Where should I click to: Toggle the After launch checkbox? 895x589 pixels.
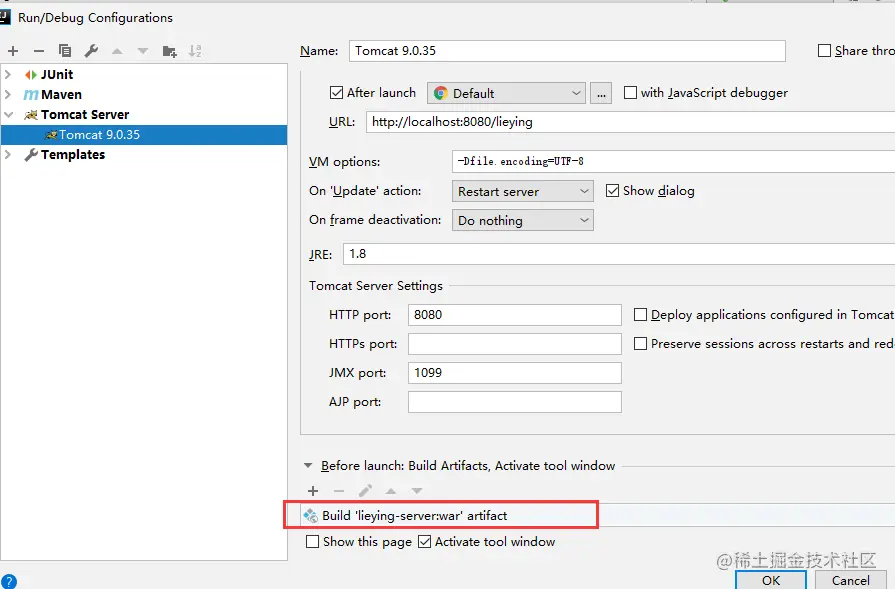(336, 92)
